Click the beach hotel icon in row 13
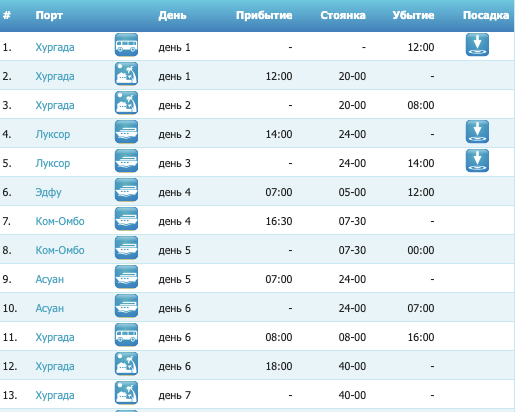Viewport: 530px width, 412px height. pyautogui.click(x=126, y=393)
